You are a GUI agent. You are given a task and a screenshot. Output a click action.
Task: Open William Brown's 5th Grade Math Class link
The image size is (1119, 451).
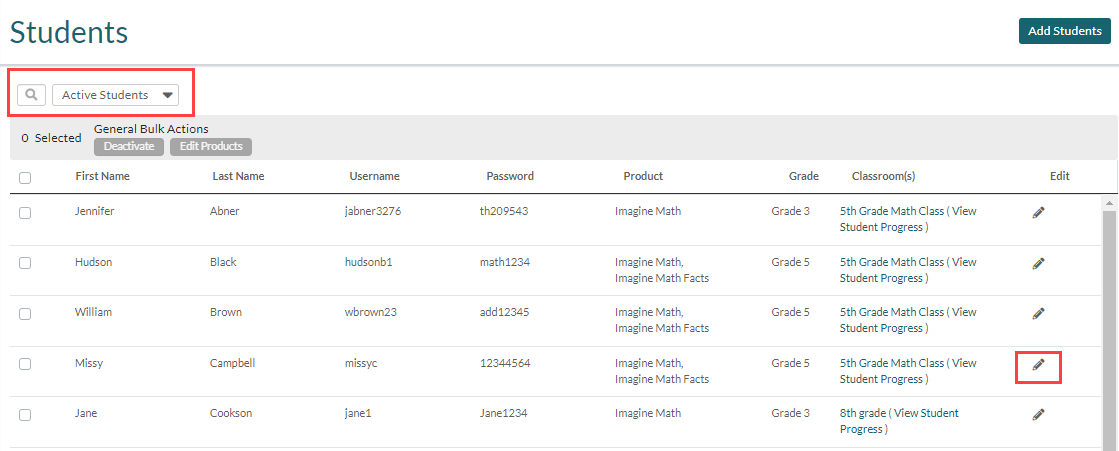891,312
